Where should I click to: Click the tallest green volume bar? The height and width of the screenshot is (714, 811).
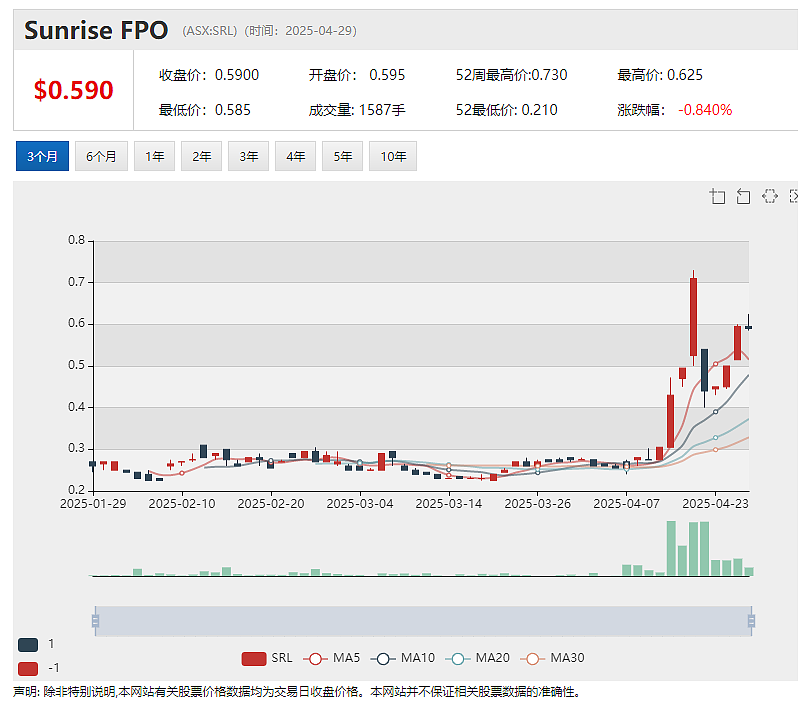(x=671, y=548)
